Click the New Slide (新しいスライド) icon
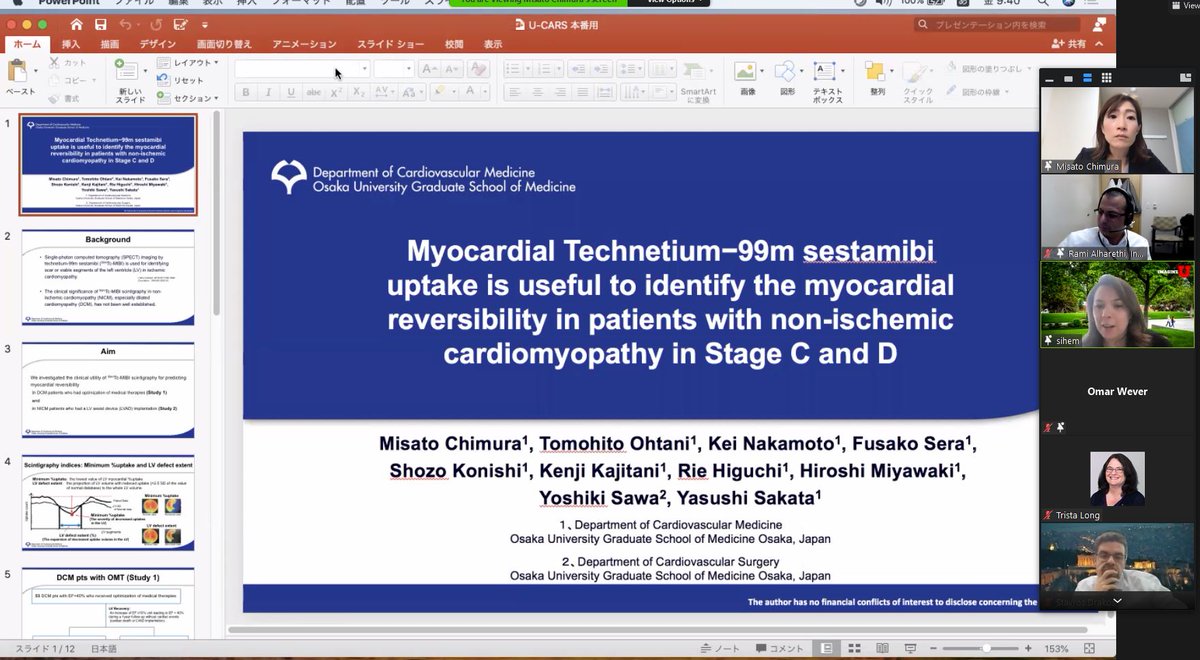Image resolution: width=1200 pixels, height=660 pixels. tap(126, 70)
